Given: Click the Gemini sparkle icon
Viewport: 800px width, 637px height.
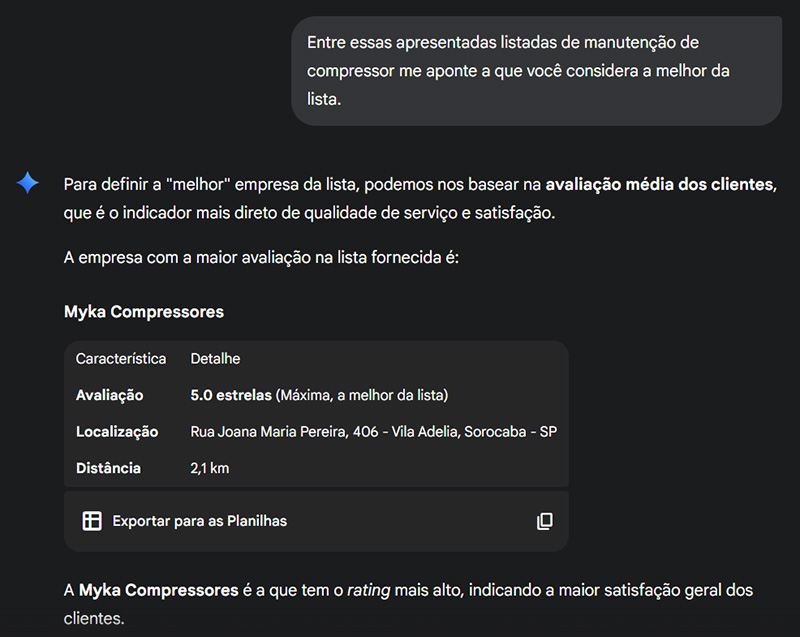Looking at the screenshot, I should [28, 182].
